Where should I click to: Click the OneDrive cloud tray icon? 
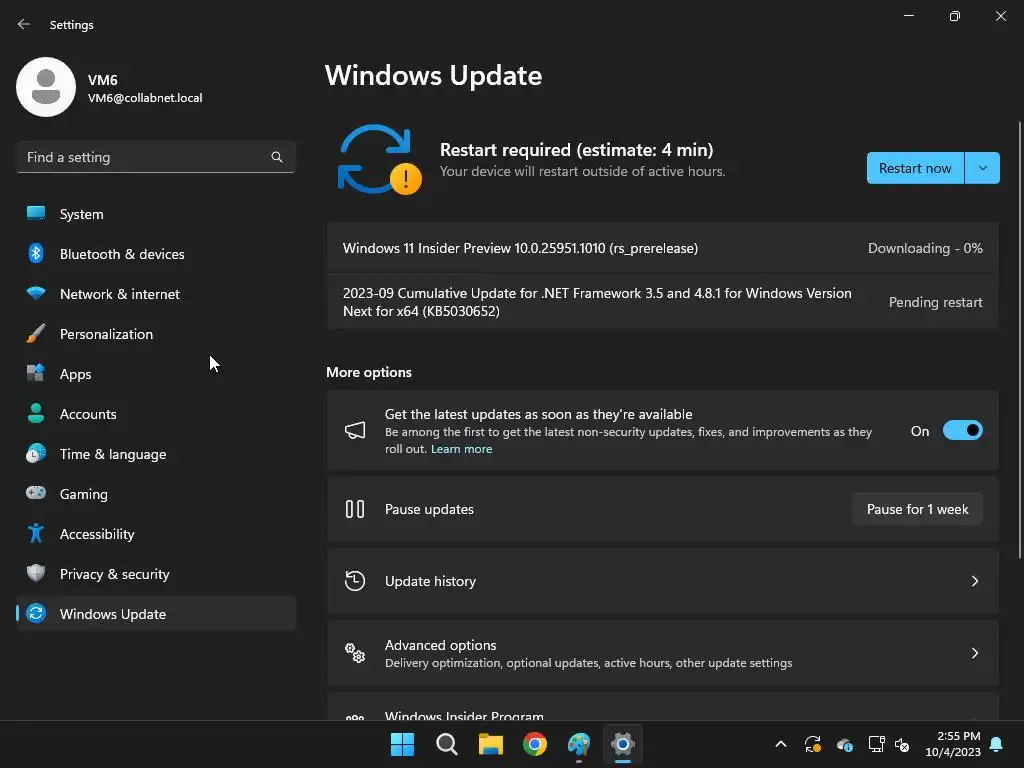coord(844,744)
